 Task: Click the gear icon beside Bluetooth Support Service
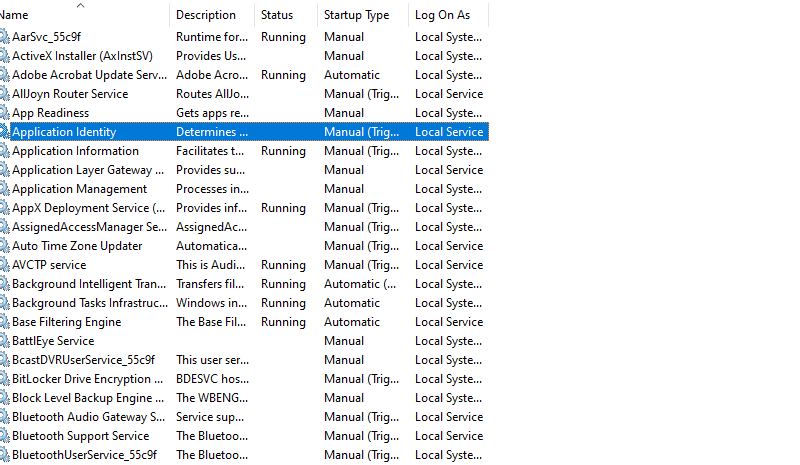click(x=4, y=436)
